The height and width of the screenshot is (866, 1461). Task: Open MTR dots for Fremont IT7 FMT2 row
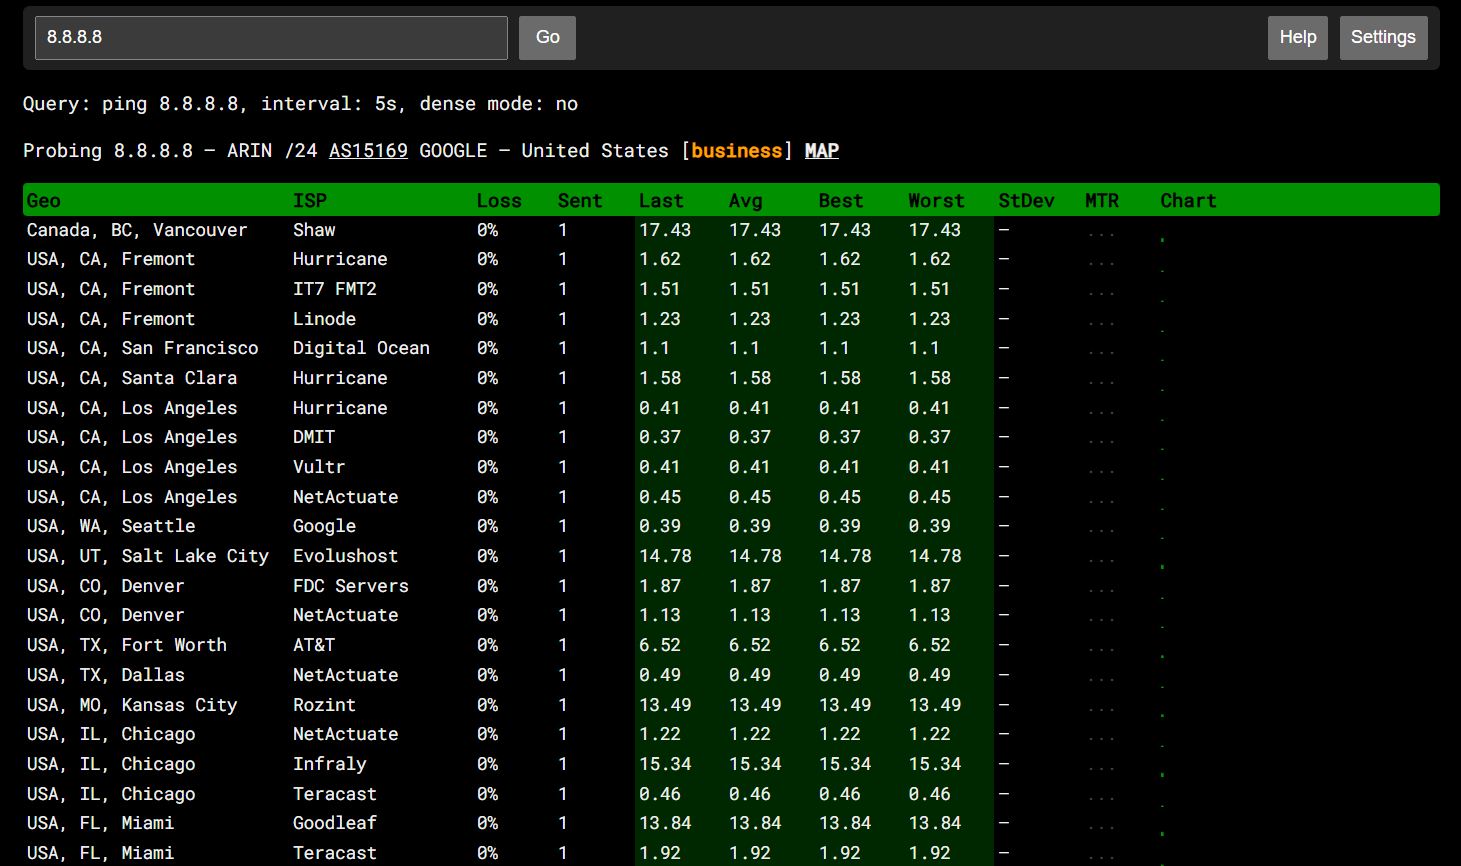click(x=1101, y=293)
